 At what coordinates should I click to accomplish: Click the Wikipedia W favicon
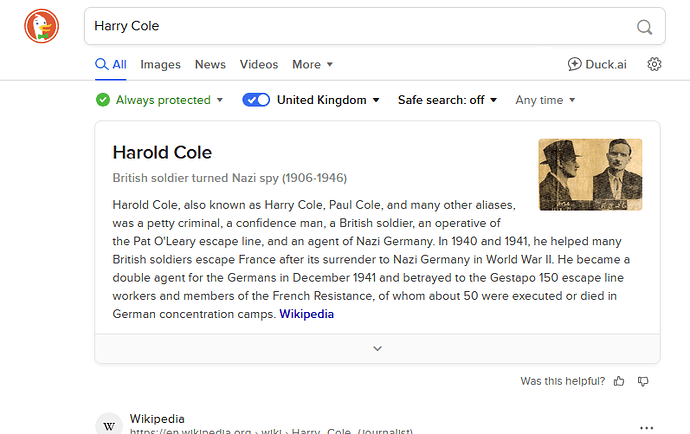109,425
